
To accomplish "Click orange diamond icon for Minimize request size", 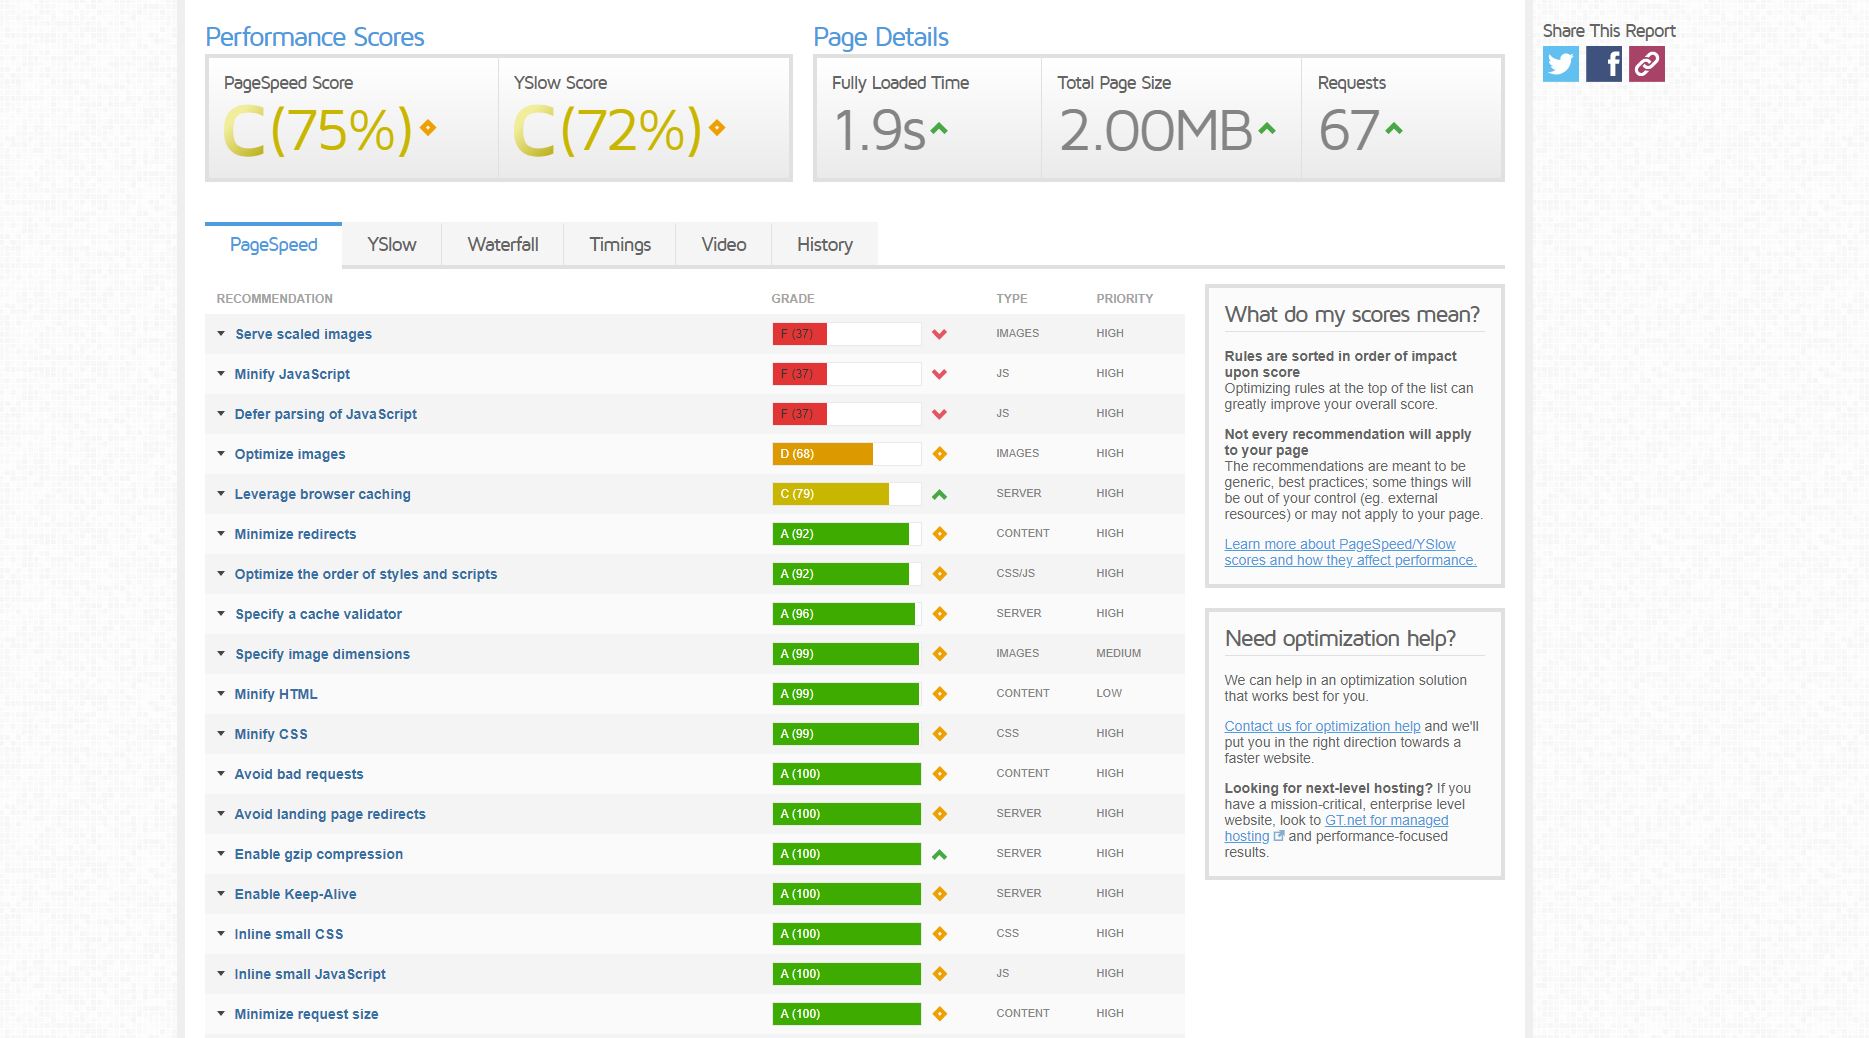I will coord(939,1014).
